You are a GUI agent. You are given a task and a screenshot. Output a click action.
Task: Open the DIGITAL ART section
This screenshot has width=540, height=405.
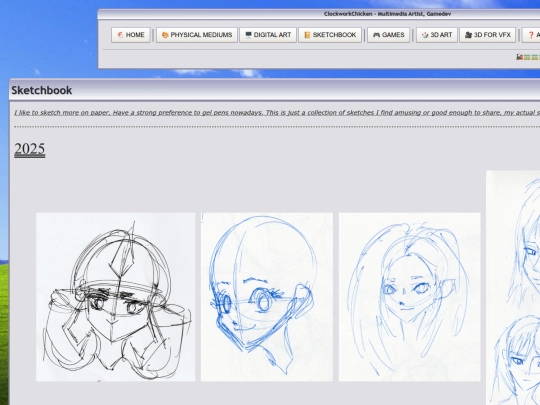268,35
